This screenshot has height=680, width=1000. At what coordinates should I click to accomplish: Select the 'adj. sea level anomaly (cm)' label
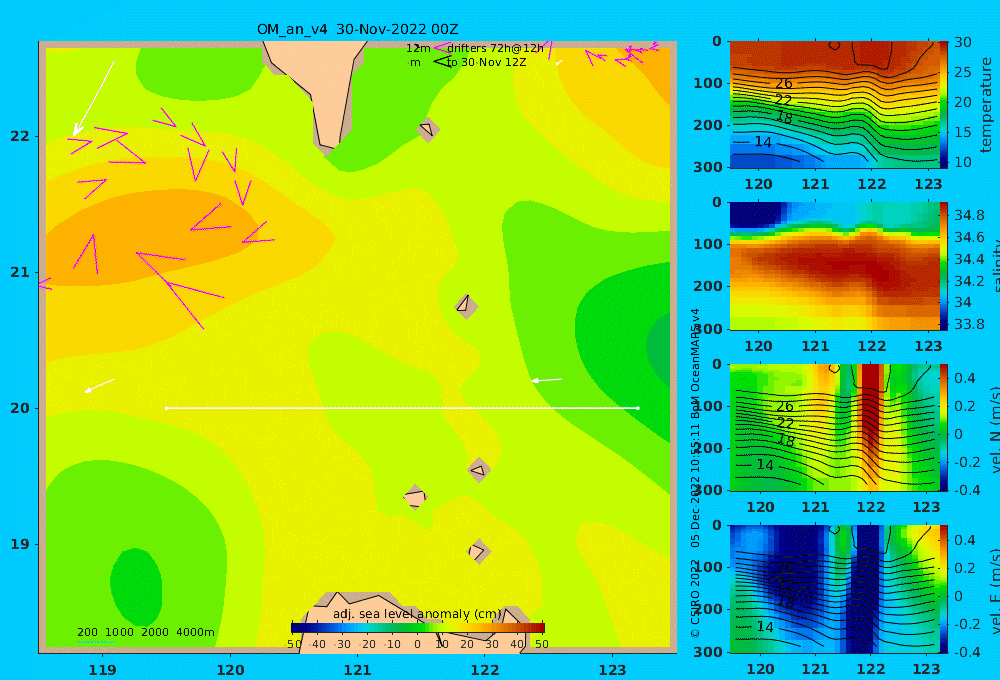[418, 614]
